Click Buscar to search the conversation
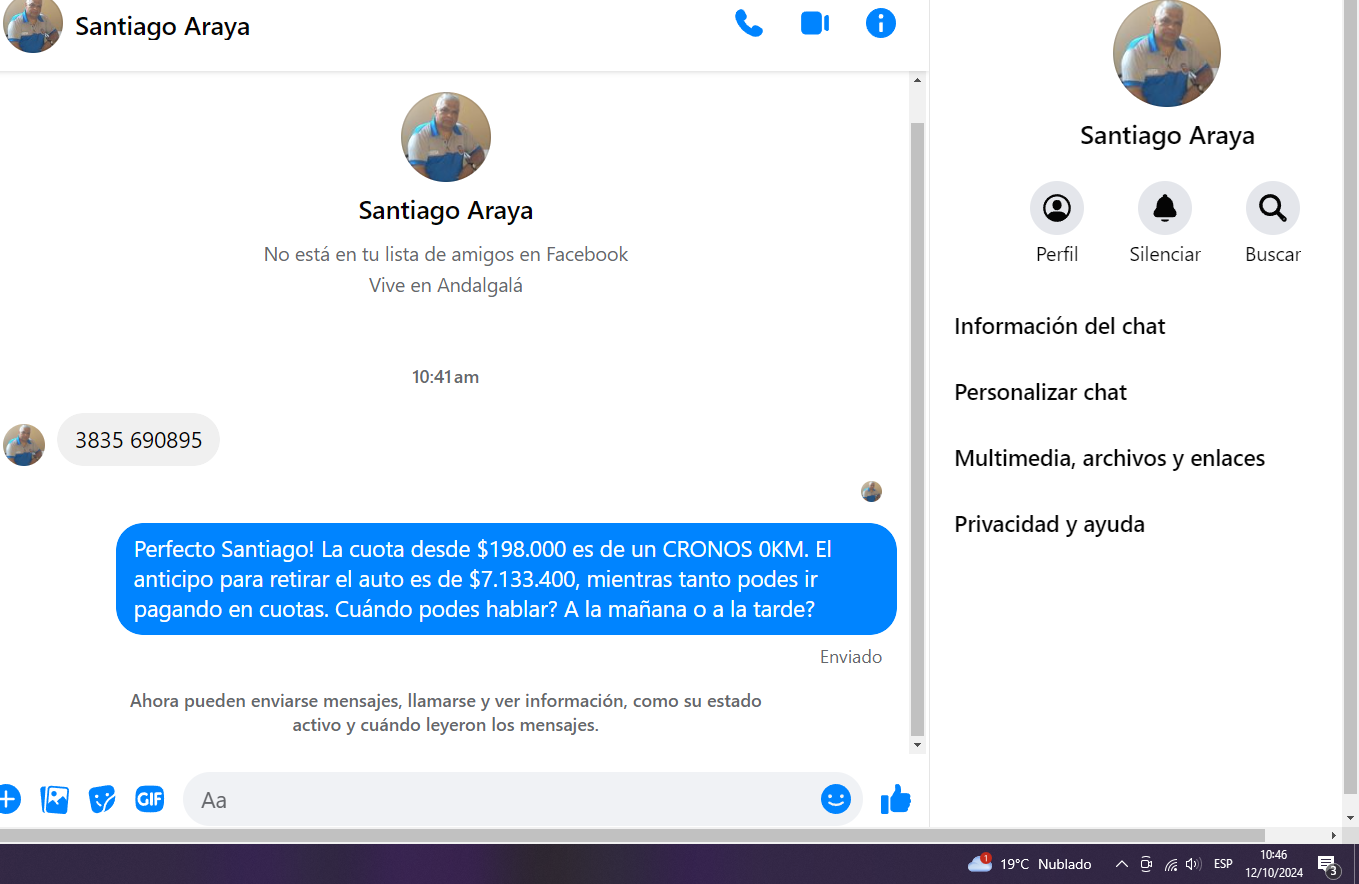This screenshot has width=1359, height=884. [1272, 208]
